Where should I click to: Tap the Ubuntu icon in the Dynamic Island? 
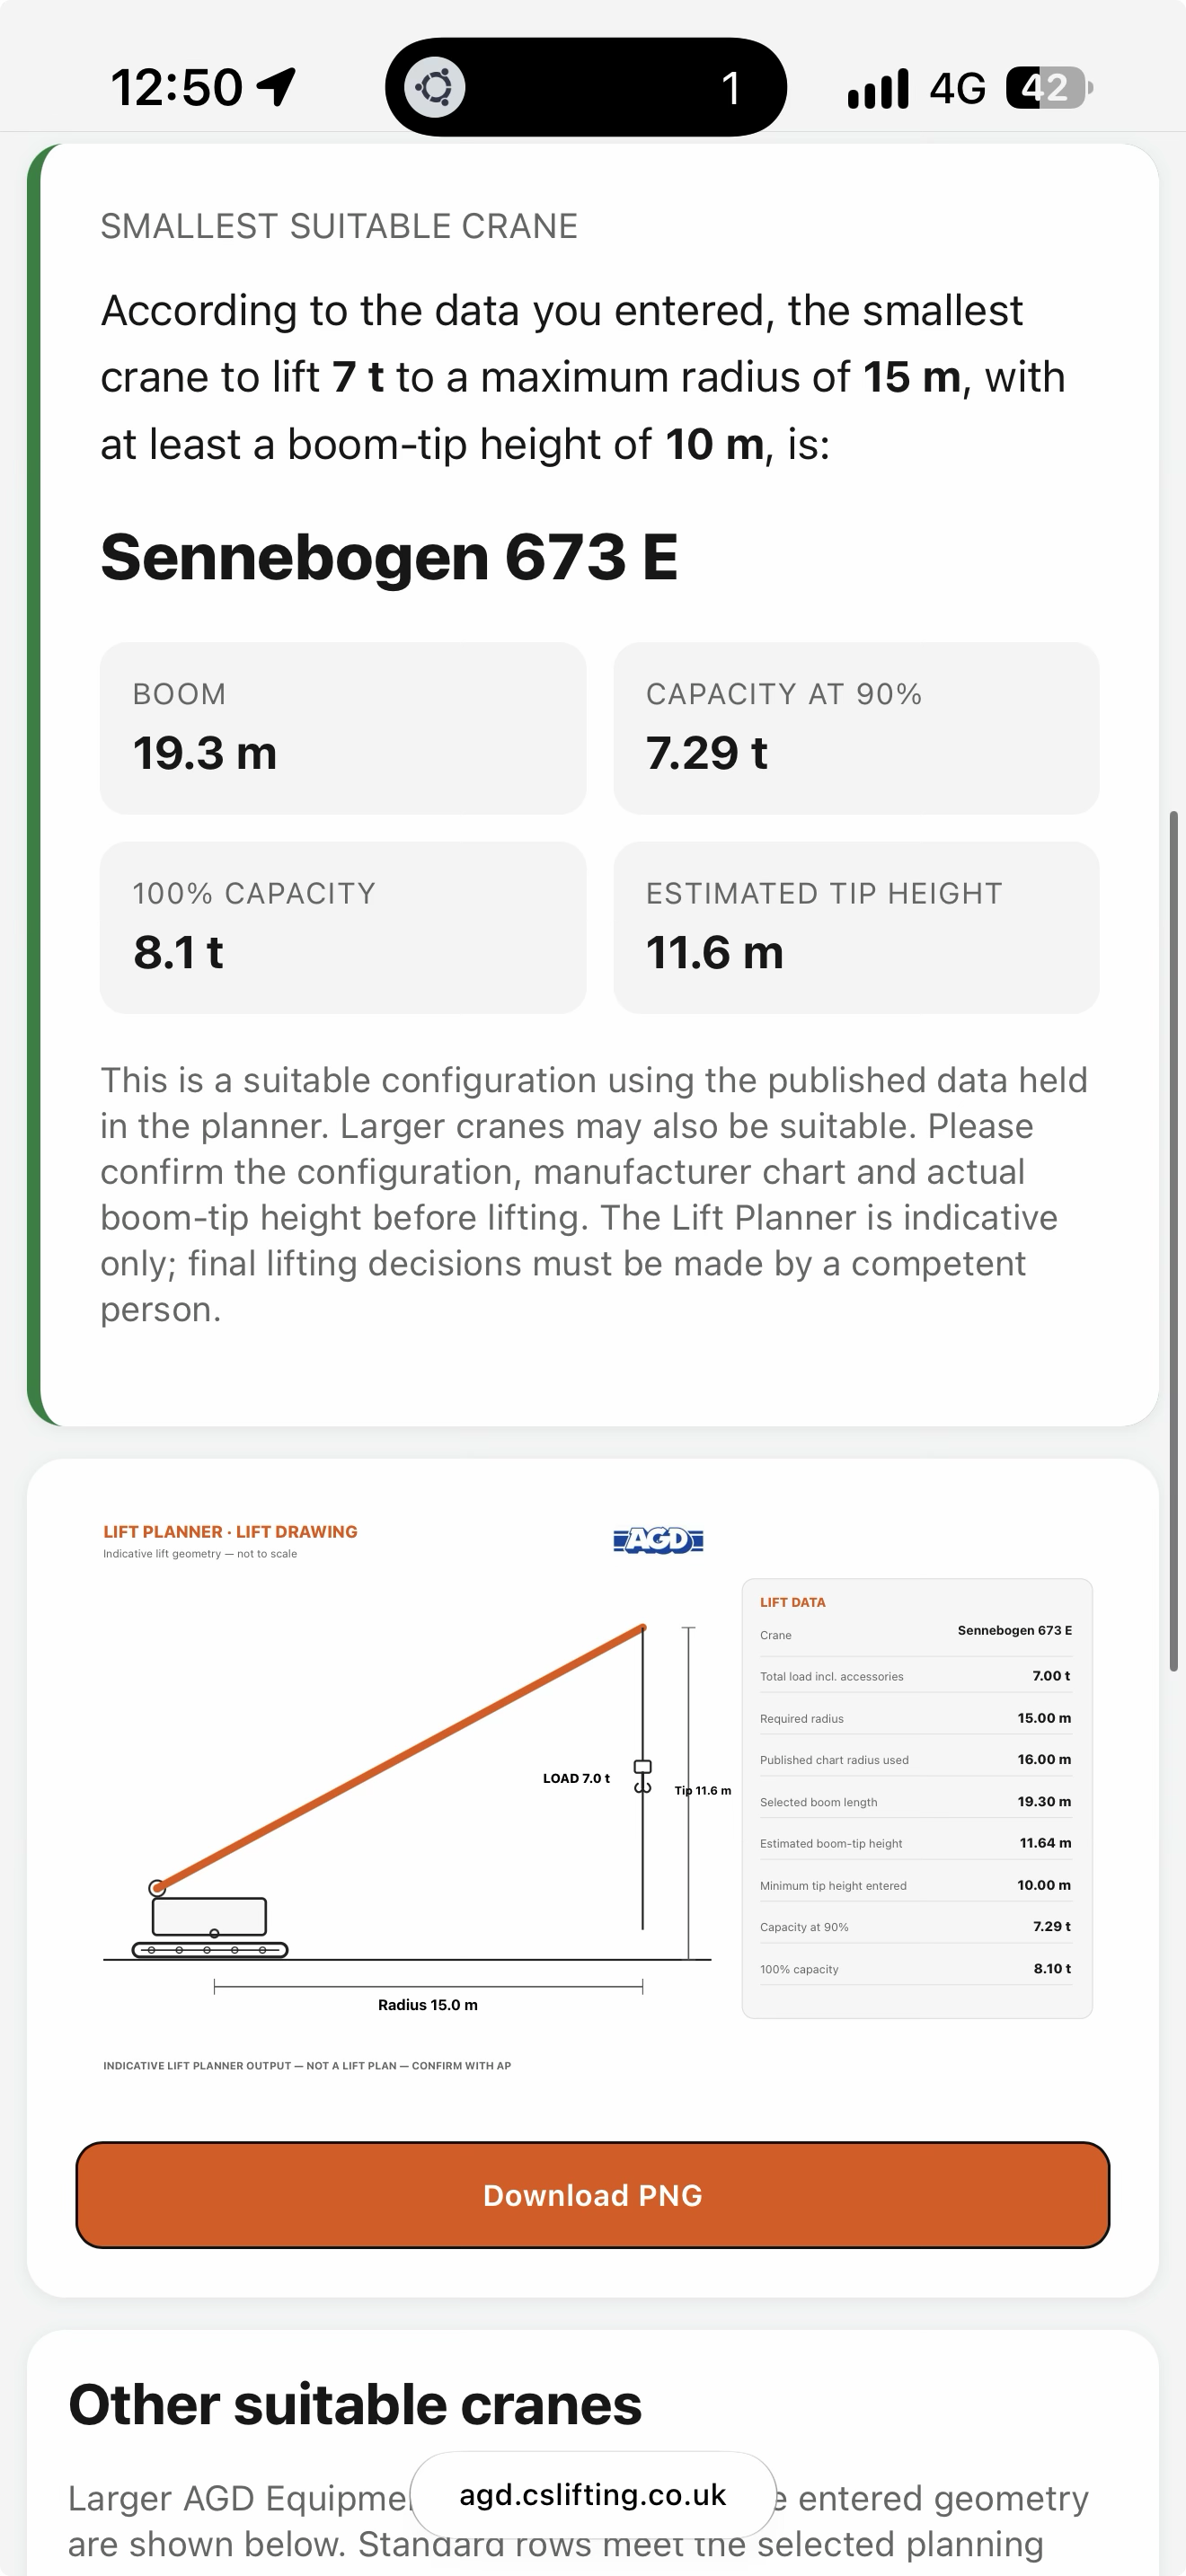[x=435, y=87]
